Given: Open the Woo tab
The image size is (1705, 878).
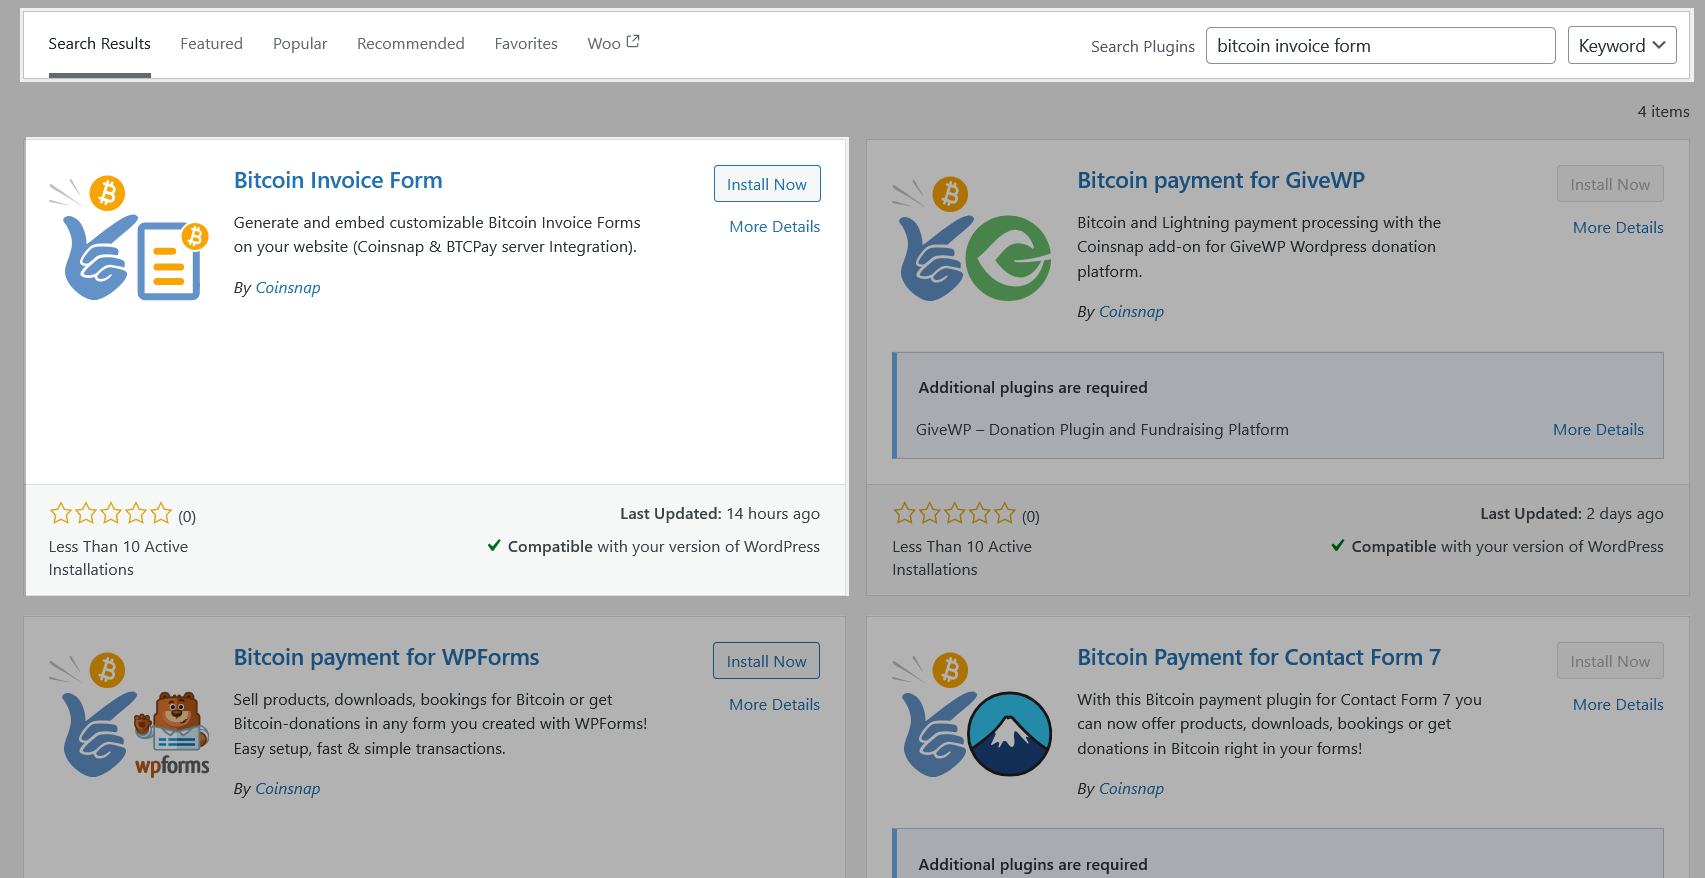Looking at the screenshot, I should click(x=613, y=43).
